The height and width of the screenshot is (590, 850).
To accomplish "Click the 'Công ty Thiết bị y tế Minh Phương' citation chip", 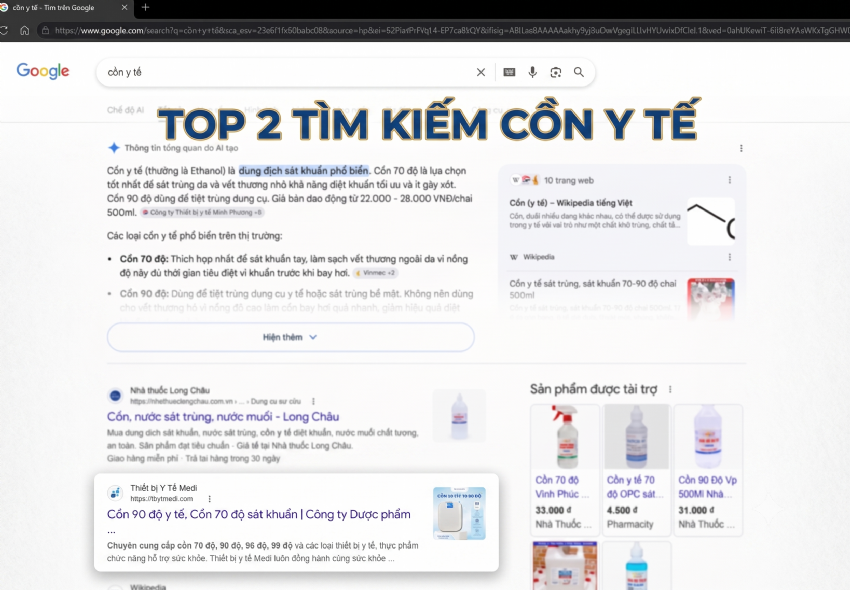I will click(x=202, y=213).
